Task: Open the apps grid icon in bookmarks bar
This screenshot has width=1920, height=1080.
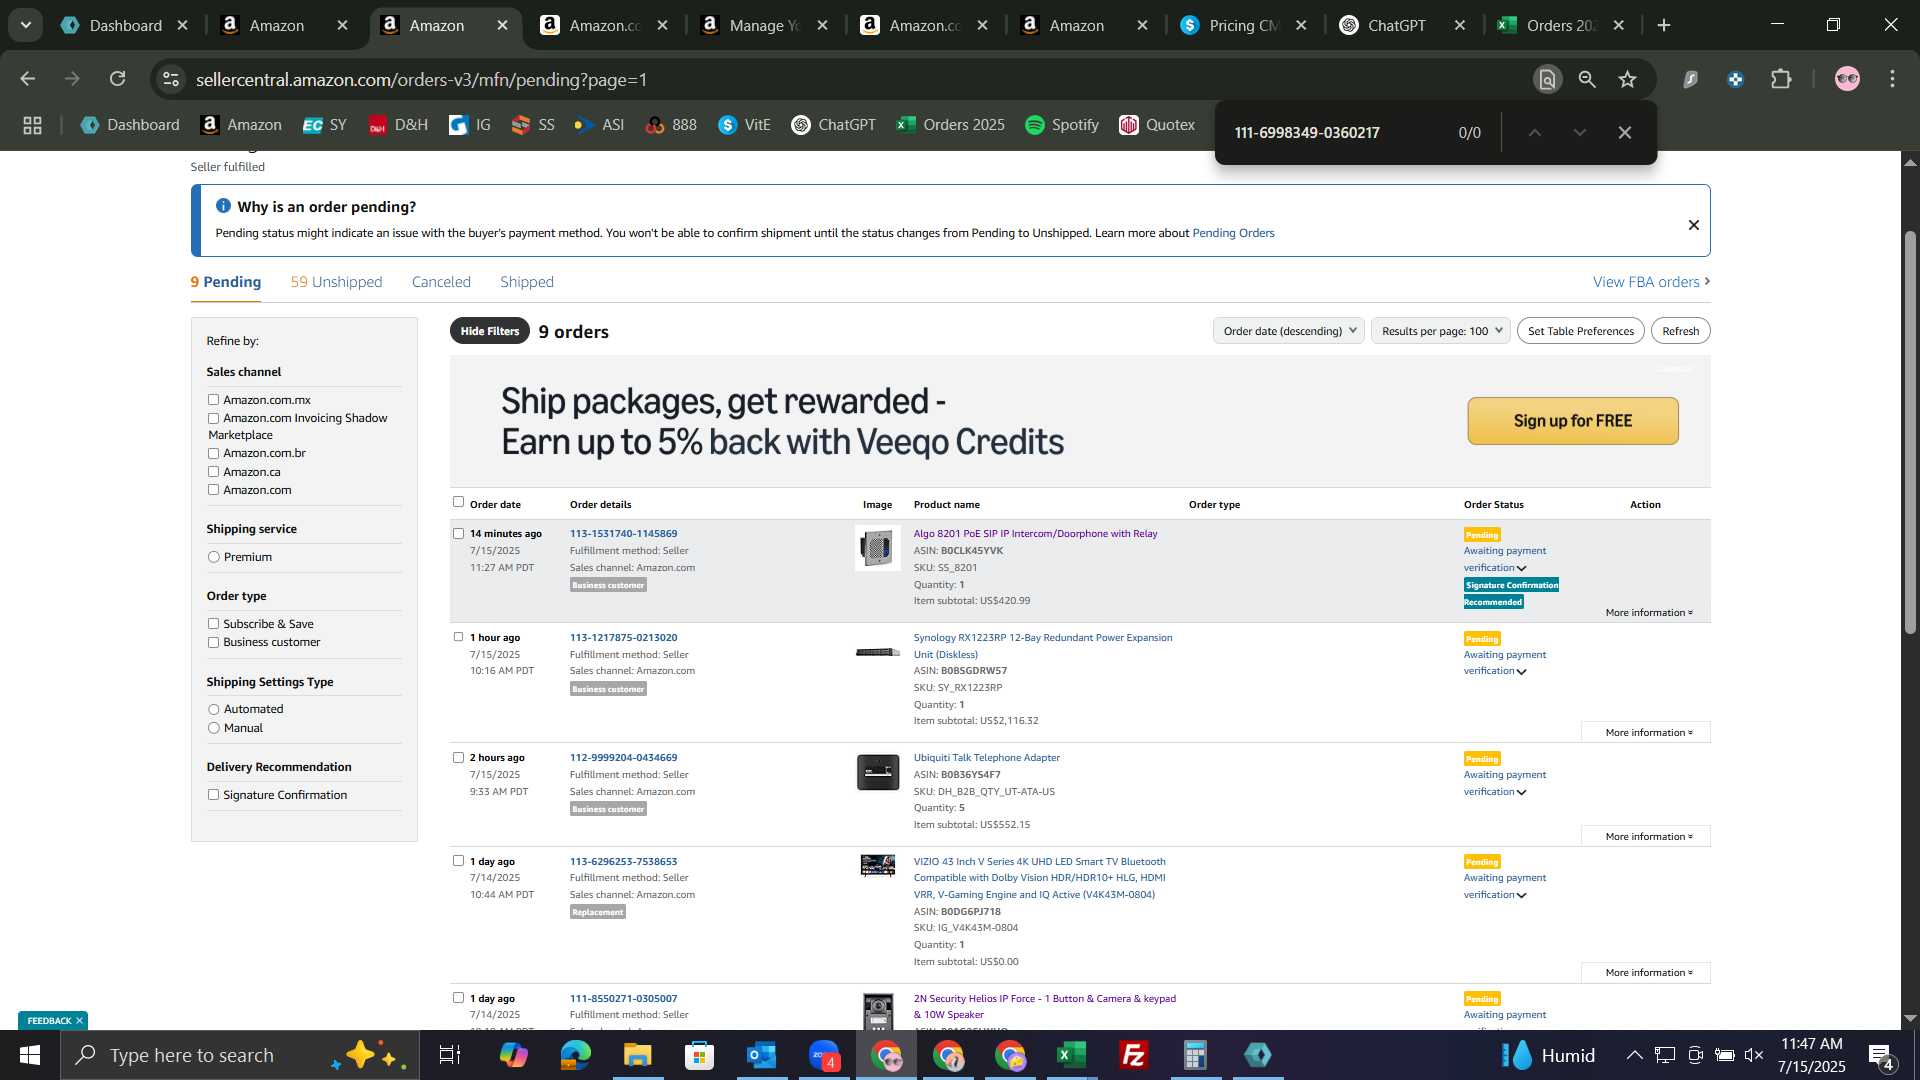Action: tap(32, 125)
